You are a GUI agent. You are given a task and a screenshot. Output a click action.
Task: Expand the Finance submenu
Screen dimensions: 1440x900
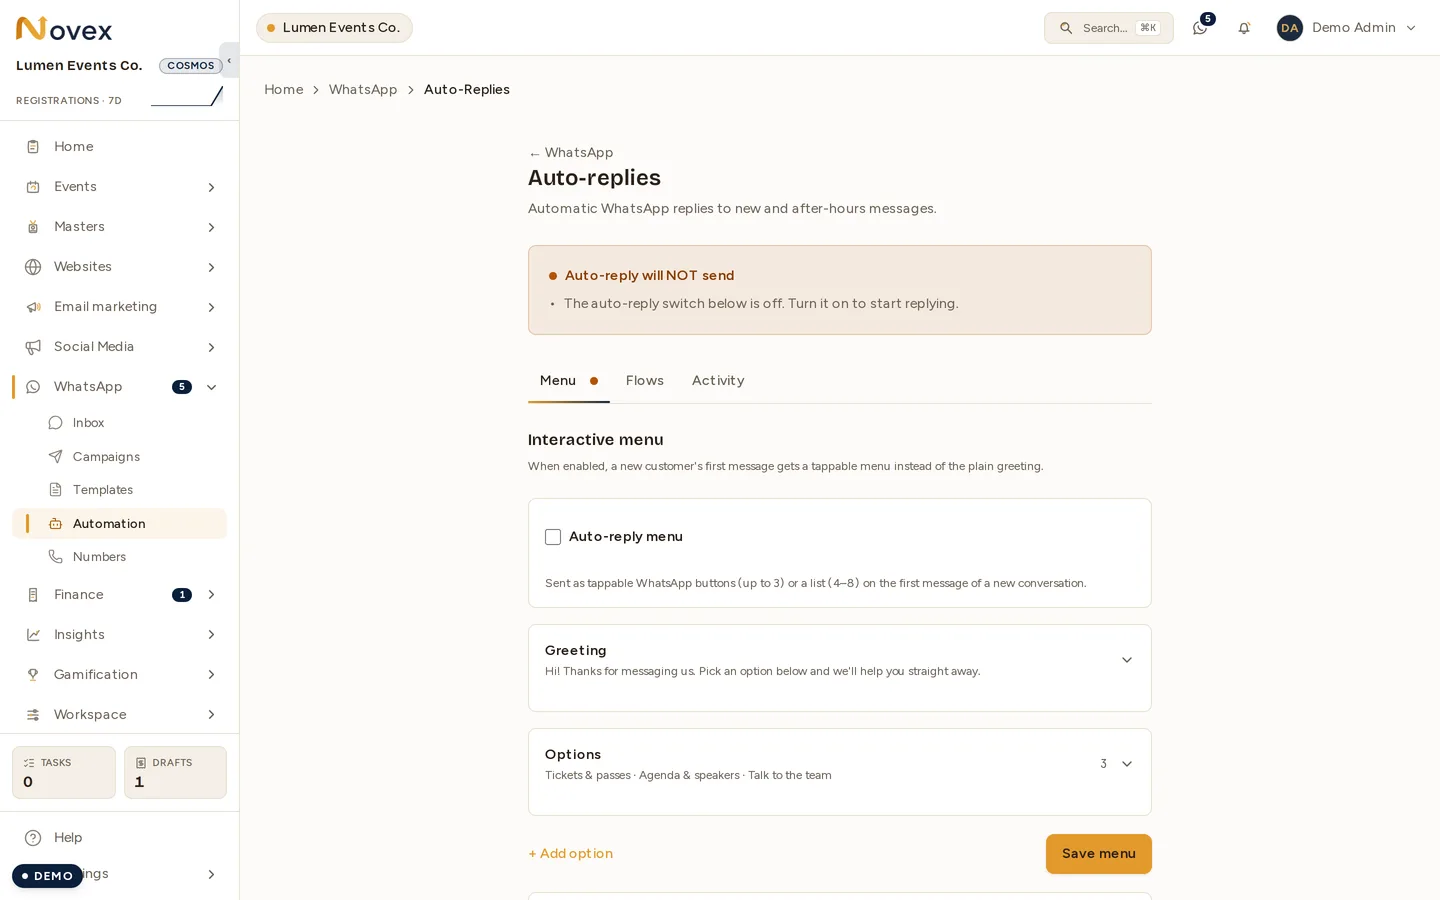(211, 595)
